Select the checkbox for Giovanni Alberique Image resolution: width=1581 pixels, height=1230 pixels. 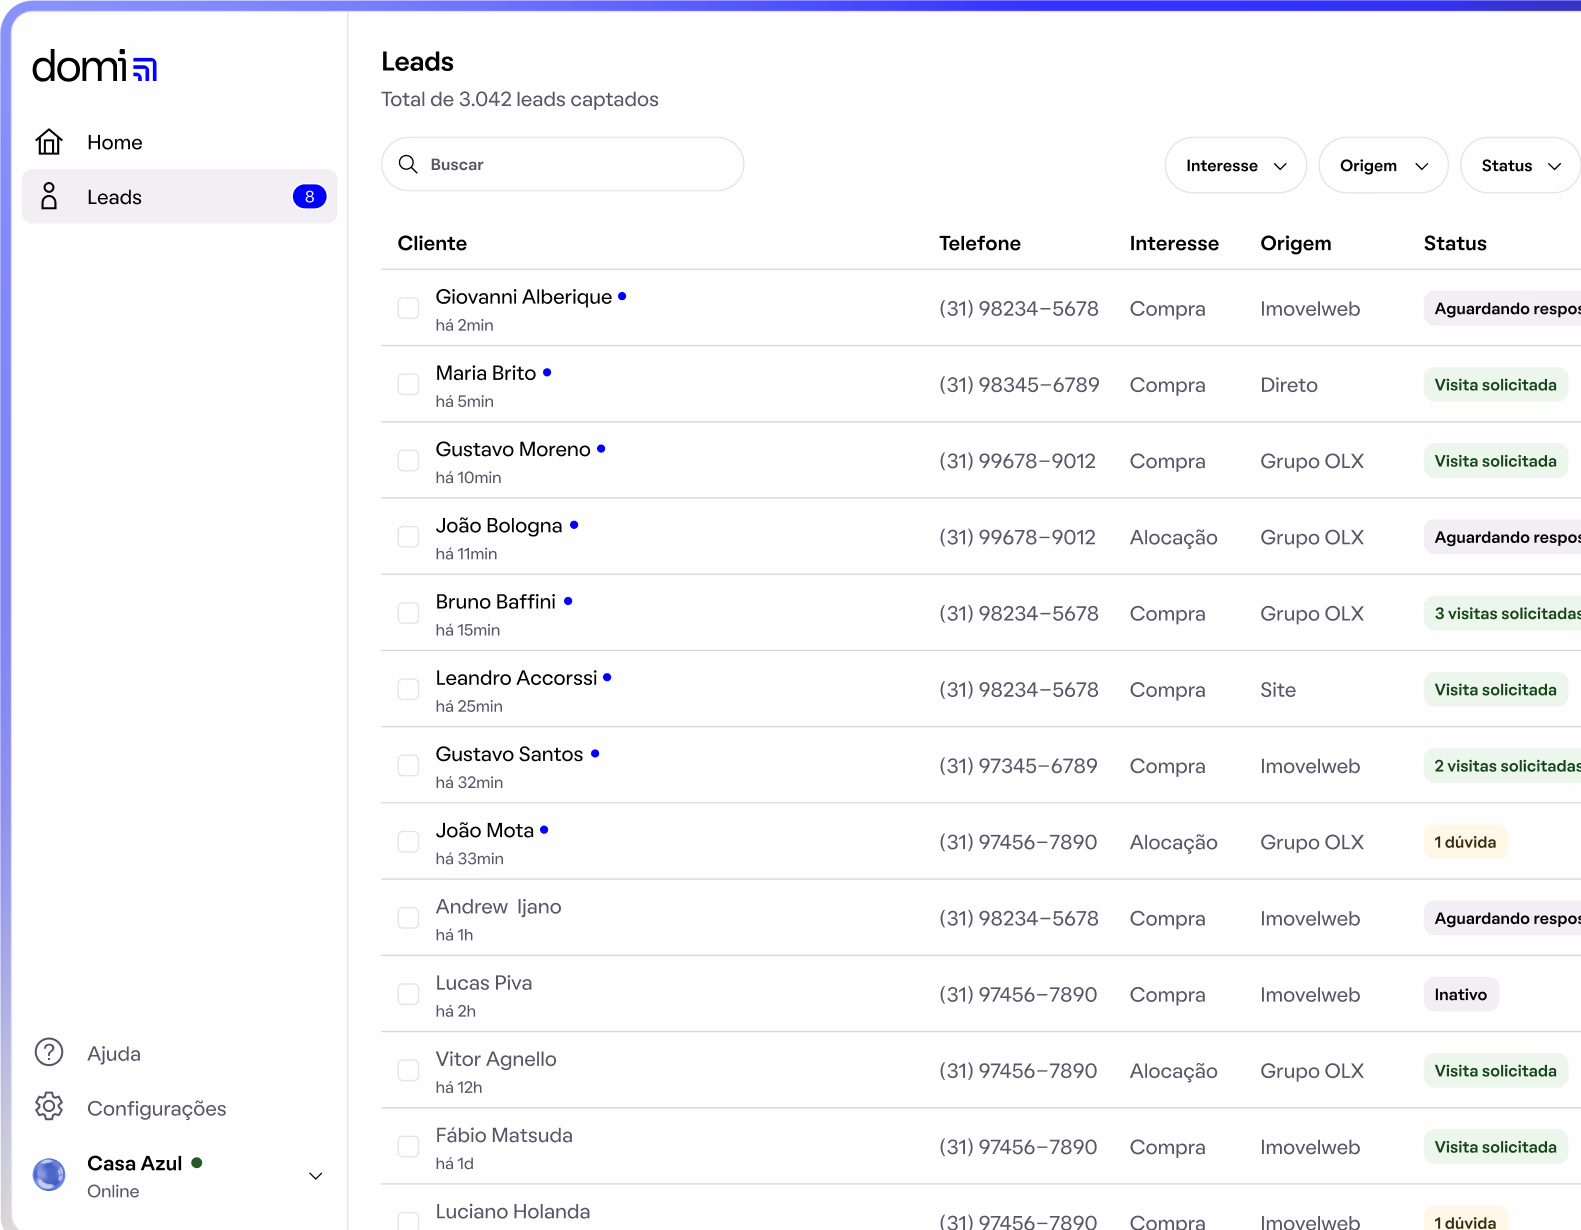[x=408, y=308]
